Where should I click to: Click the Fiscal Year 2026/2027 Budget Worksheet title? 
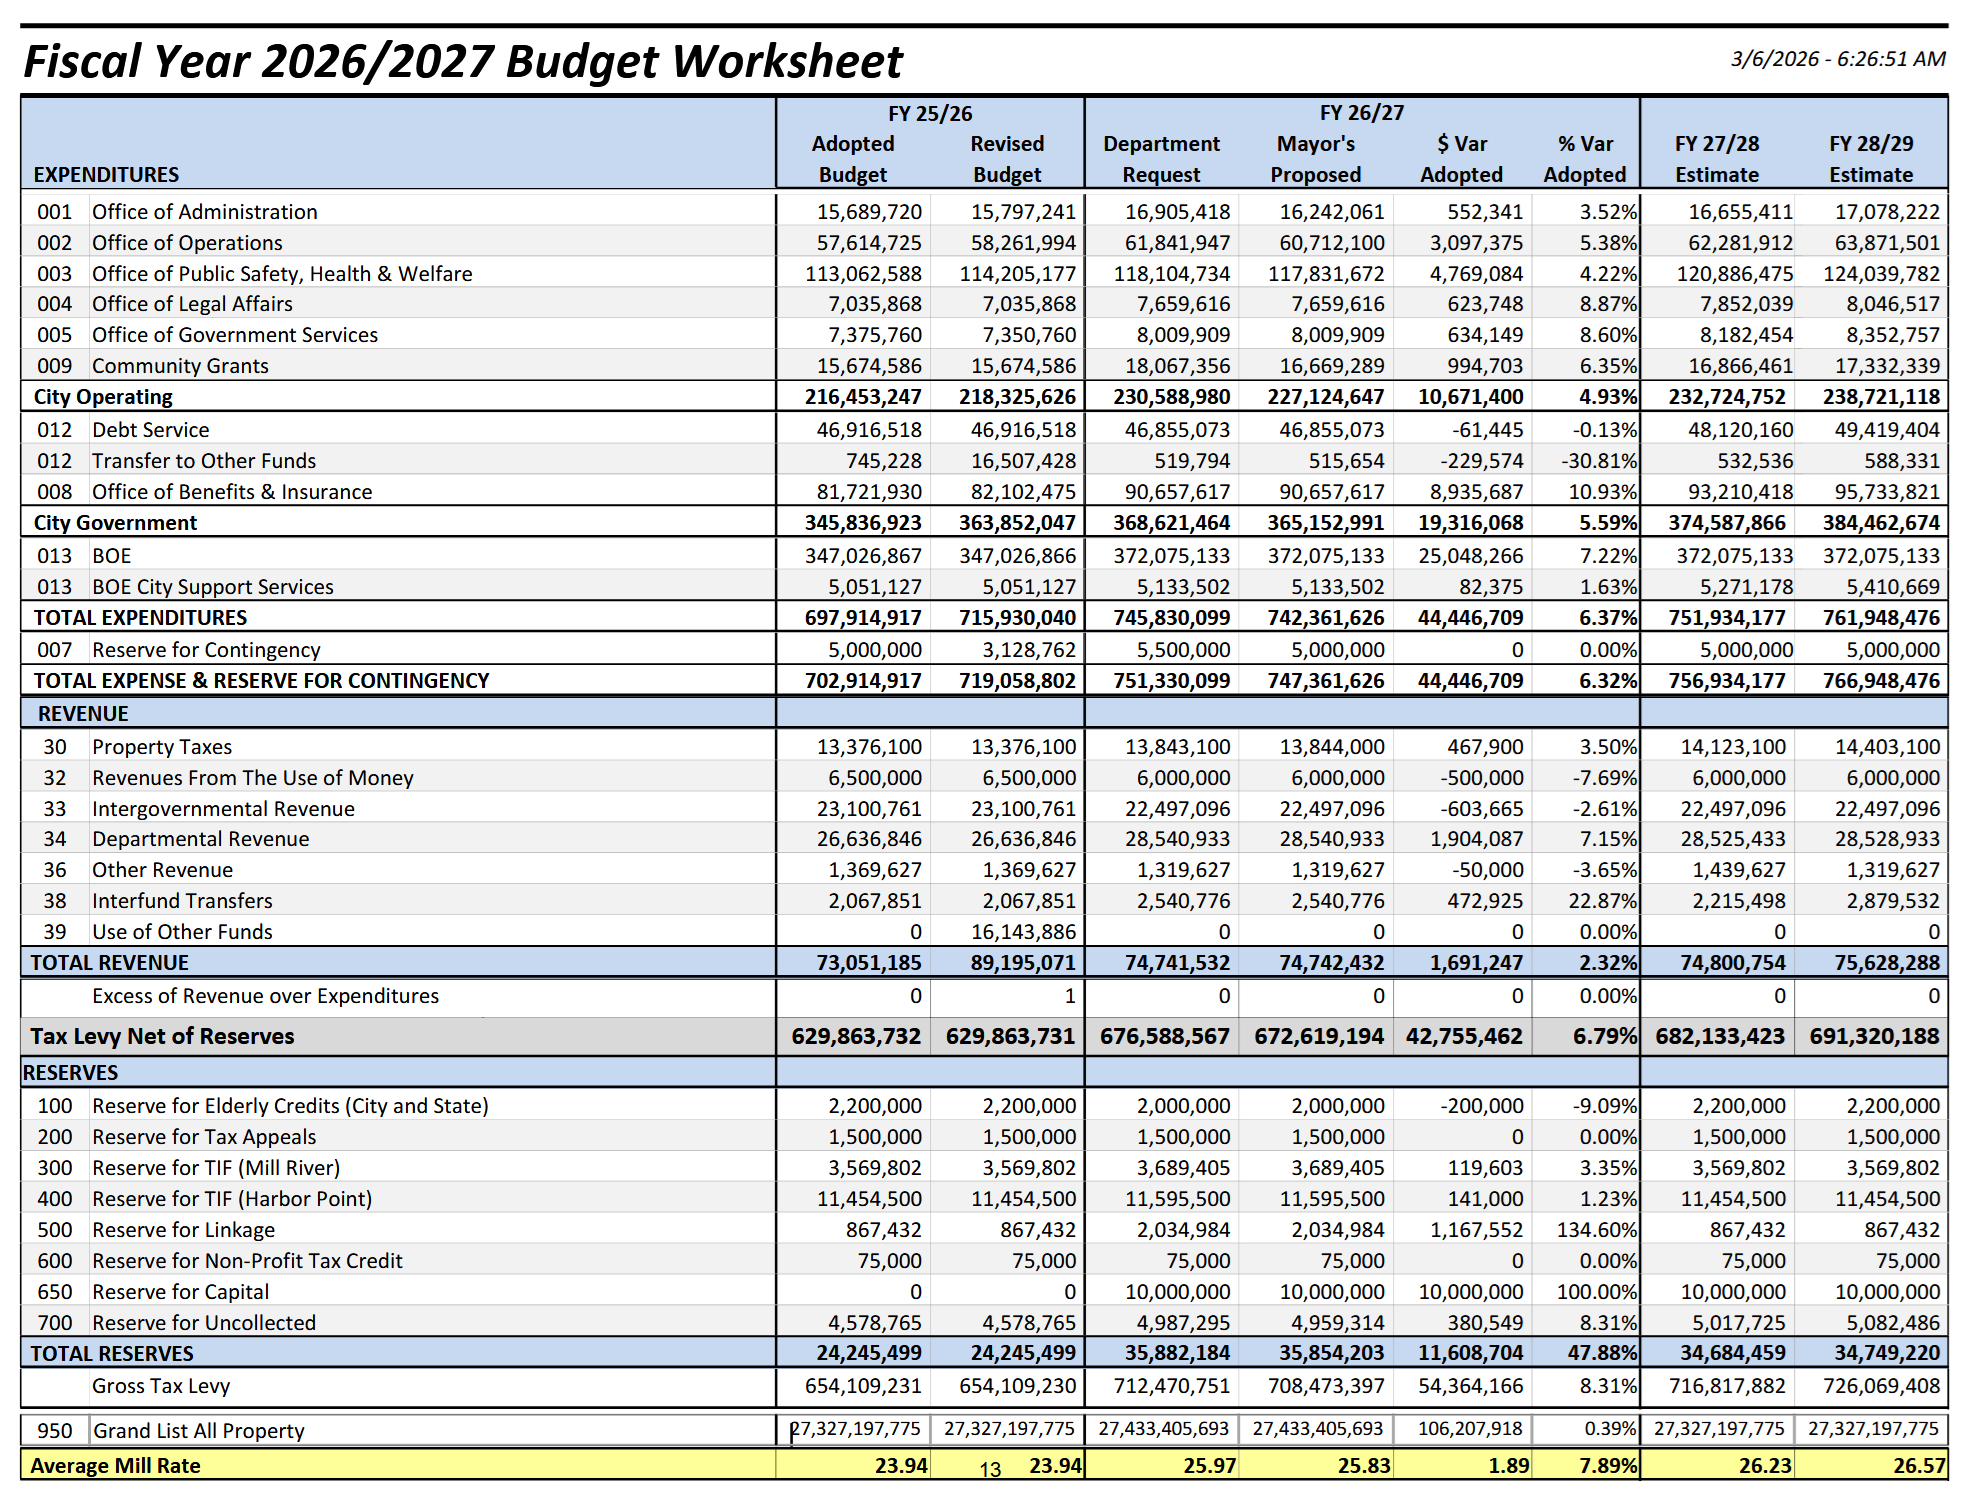click(x=462, y=61)
